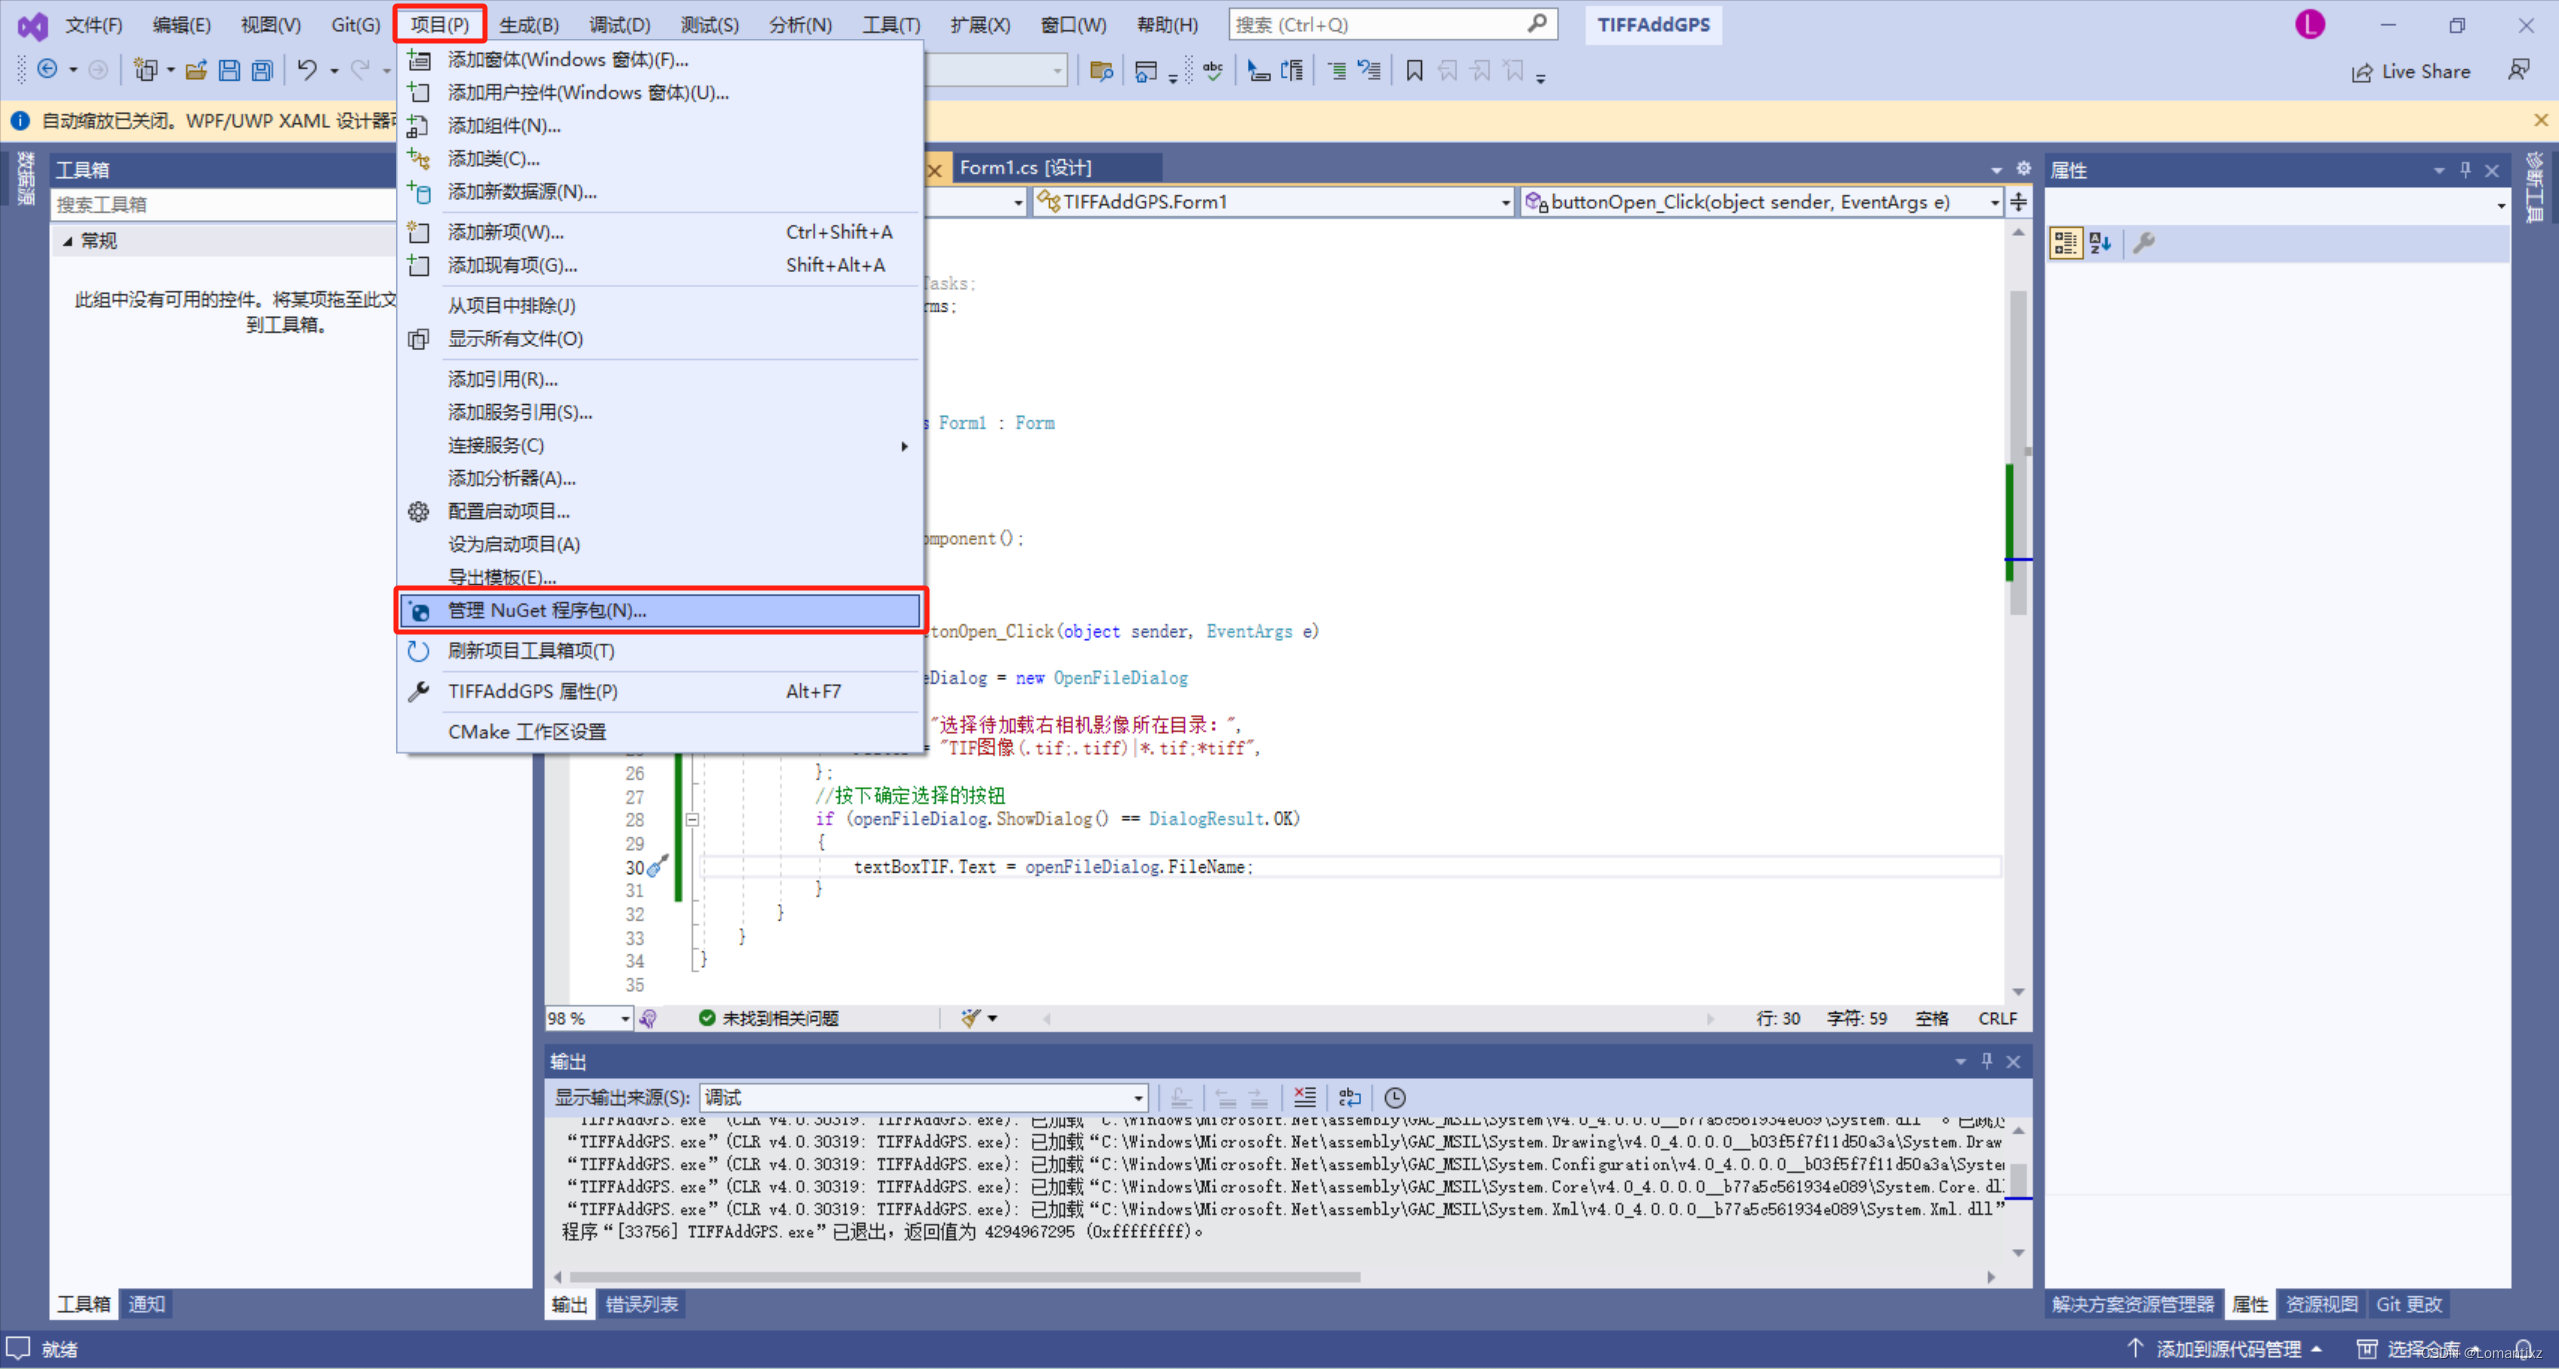Image resolution: width=2559 pixels, height=1369 pixels.
Task: Click the Find in Files folder icon
Action: point(1100,71)
